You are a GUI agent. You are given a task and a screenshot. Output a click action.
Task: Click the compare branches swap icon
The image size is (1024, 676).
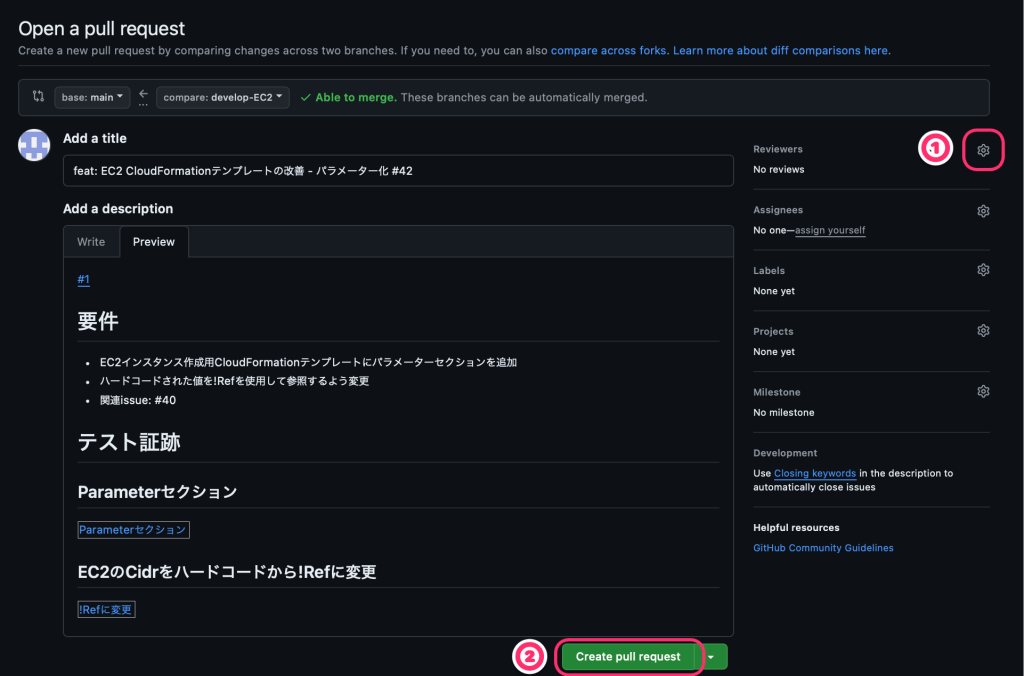pyautogui.click(x=38, y=97)
